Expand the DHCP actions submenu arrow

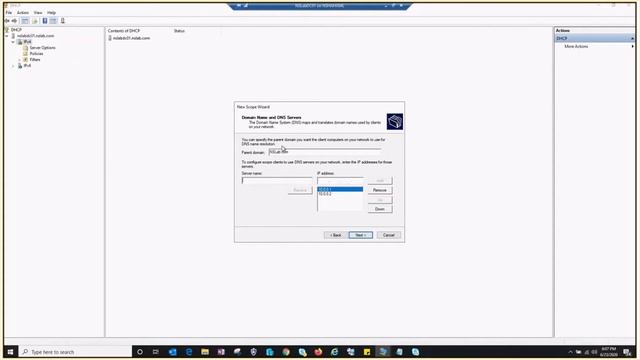[632, 38]
